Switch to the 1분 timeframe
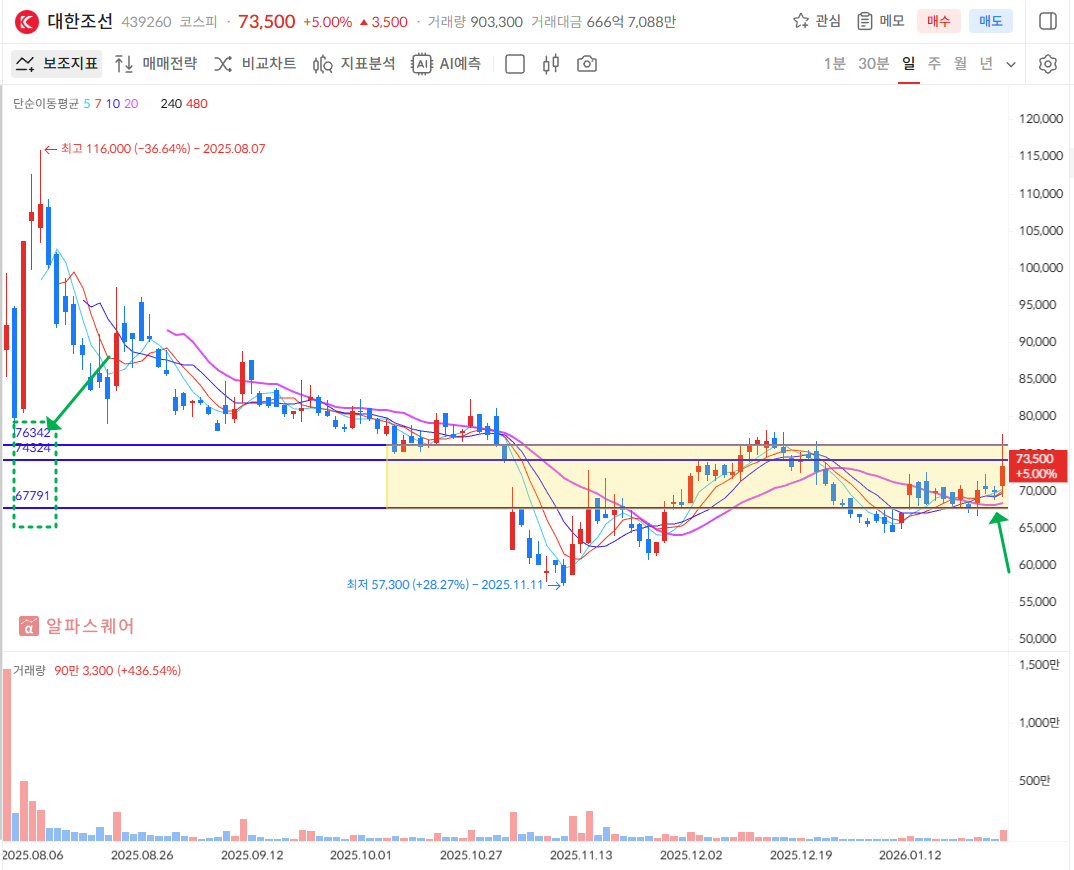This screenshot has width=1074, height=870. 834,64
